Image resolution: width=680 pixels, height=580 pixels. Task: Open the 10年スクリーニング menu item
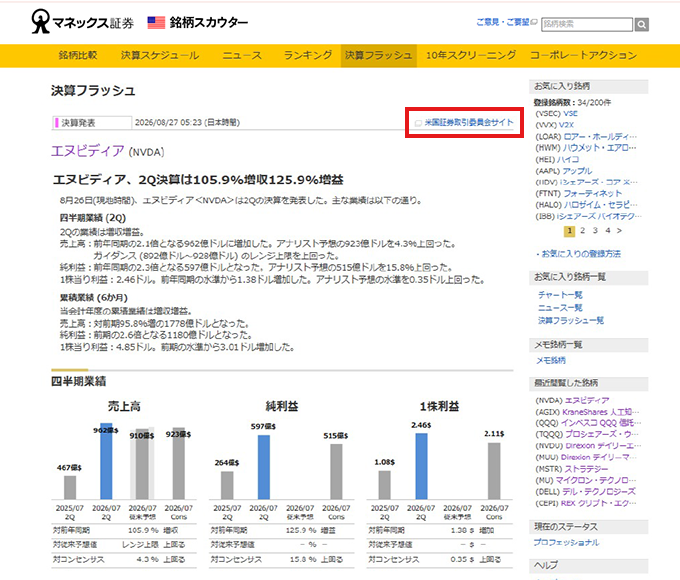[471, 56]
